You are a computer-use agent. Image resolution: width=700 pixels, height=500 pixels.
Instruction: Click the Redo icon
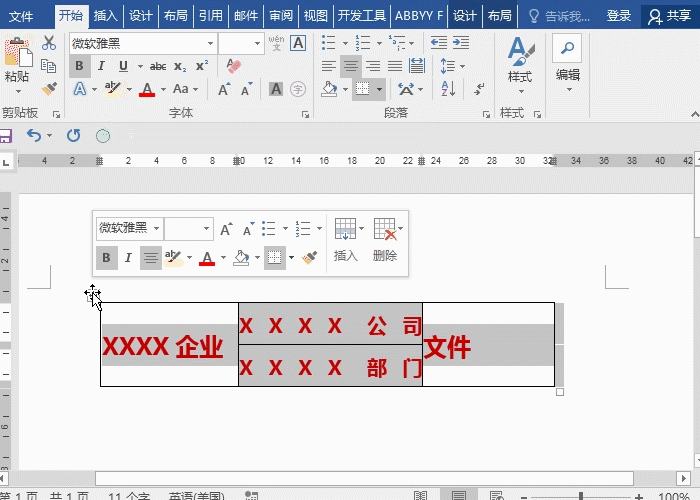(x=74, y=135)
